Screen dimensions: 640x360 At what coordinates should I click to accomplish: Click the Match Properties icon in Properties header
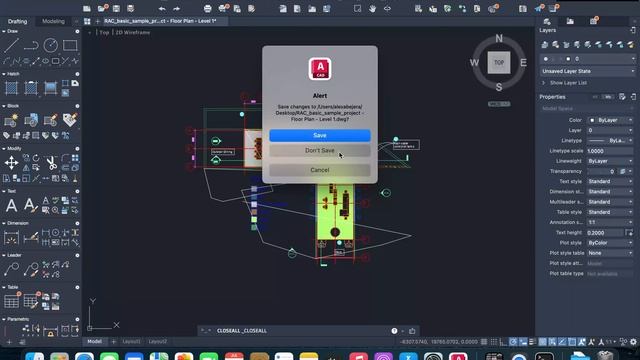(x=622, y=97)
